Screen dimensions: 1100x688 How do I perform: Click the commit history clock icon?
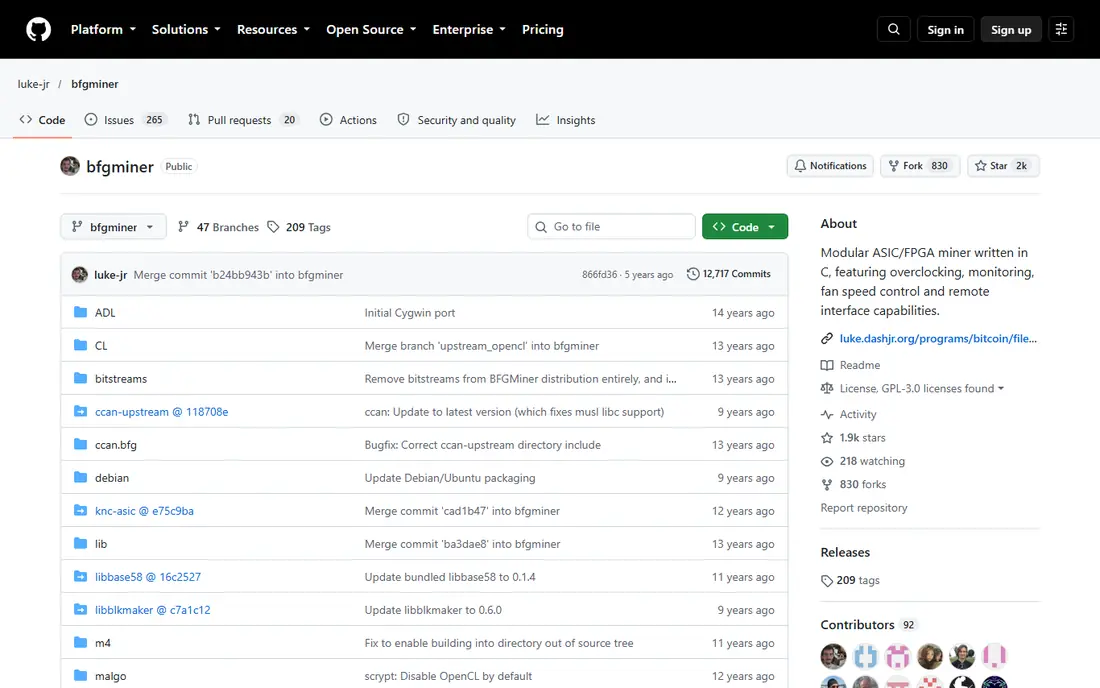pos(692,274)
